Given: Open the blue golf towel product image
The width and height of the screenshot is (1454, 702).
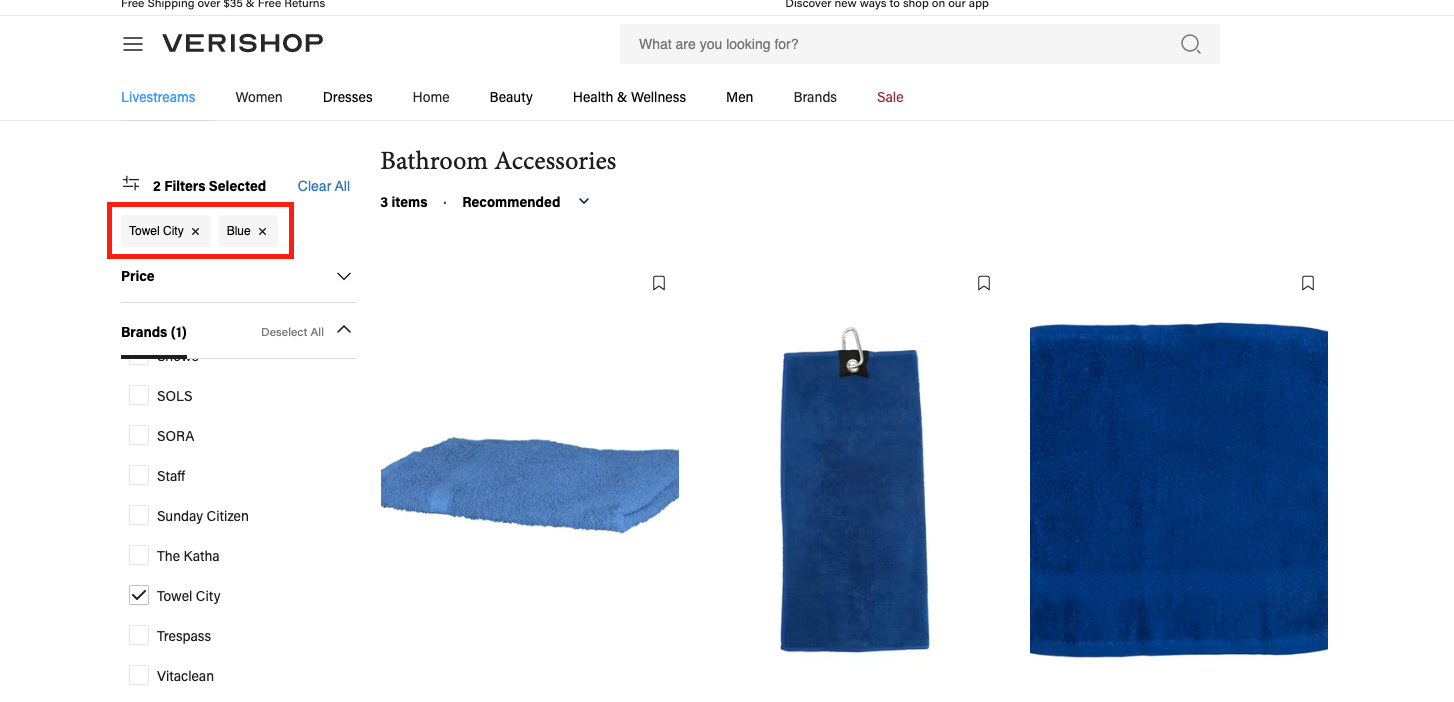Looking at the screenshot, I should 855,489.
